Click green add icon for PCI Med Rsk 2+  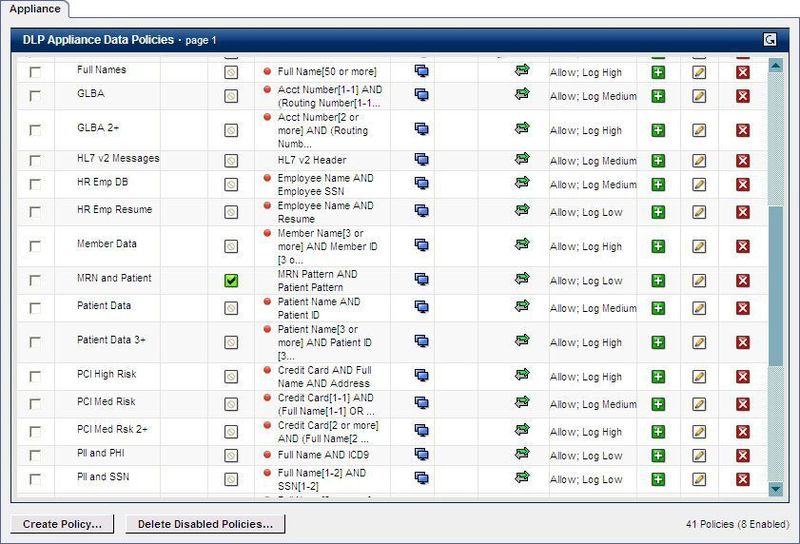tap(658, 431)
